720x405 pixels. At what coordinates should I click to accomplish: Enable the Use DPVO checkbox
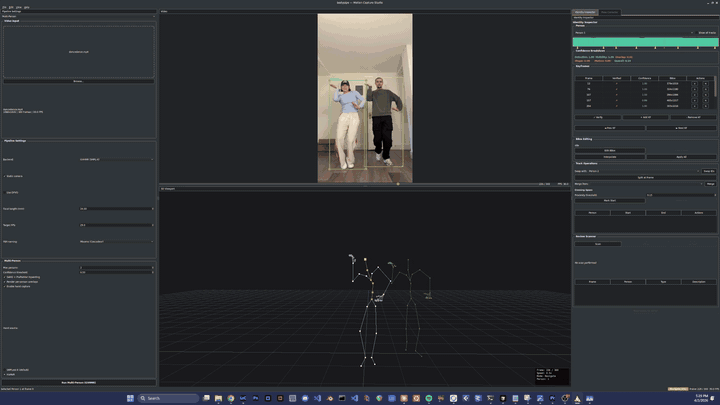click(x=11, y=192)
